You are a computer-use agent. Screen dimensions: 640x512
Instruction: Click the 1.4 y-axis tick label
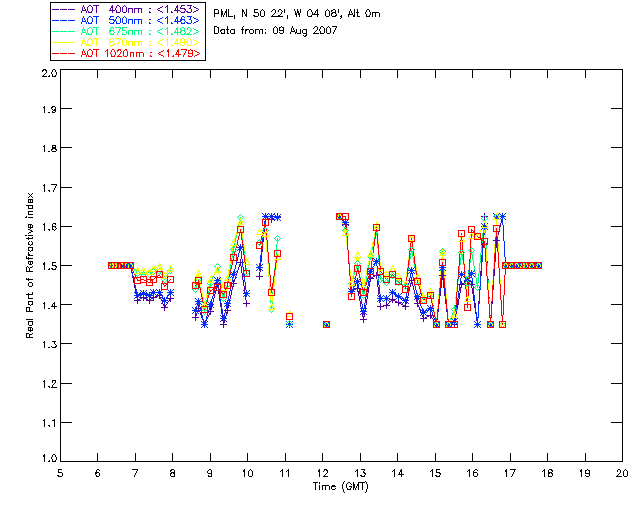coord(49,305)
